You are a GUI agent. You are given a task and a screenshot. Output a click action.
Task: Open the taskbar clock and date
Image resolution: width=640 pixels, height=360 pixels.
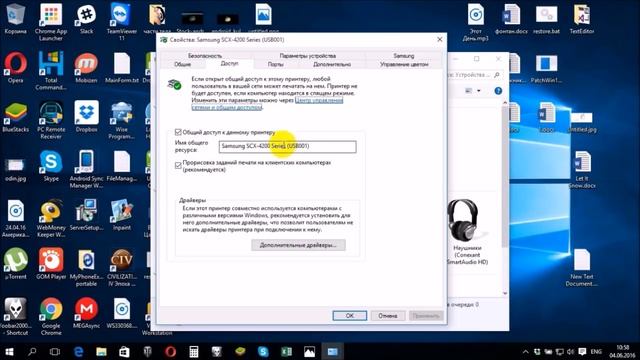click(x=622, y=351)
